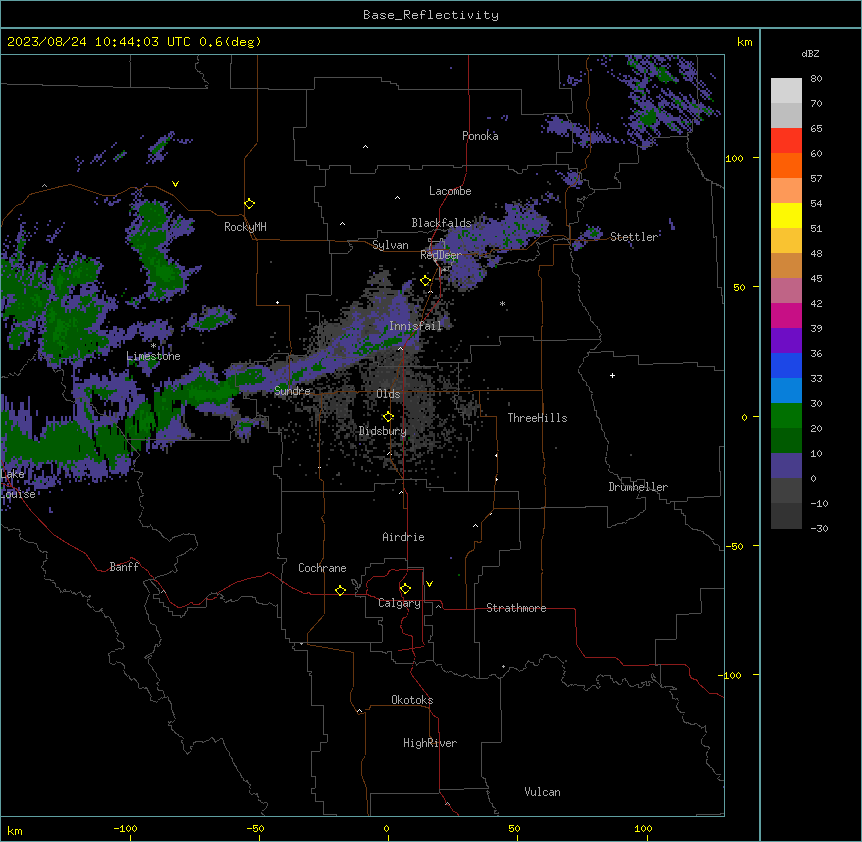862x842 pixels.
Task: Pick the green 20-30 dBZ legend swatch
Action: (786, 416)
